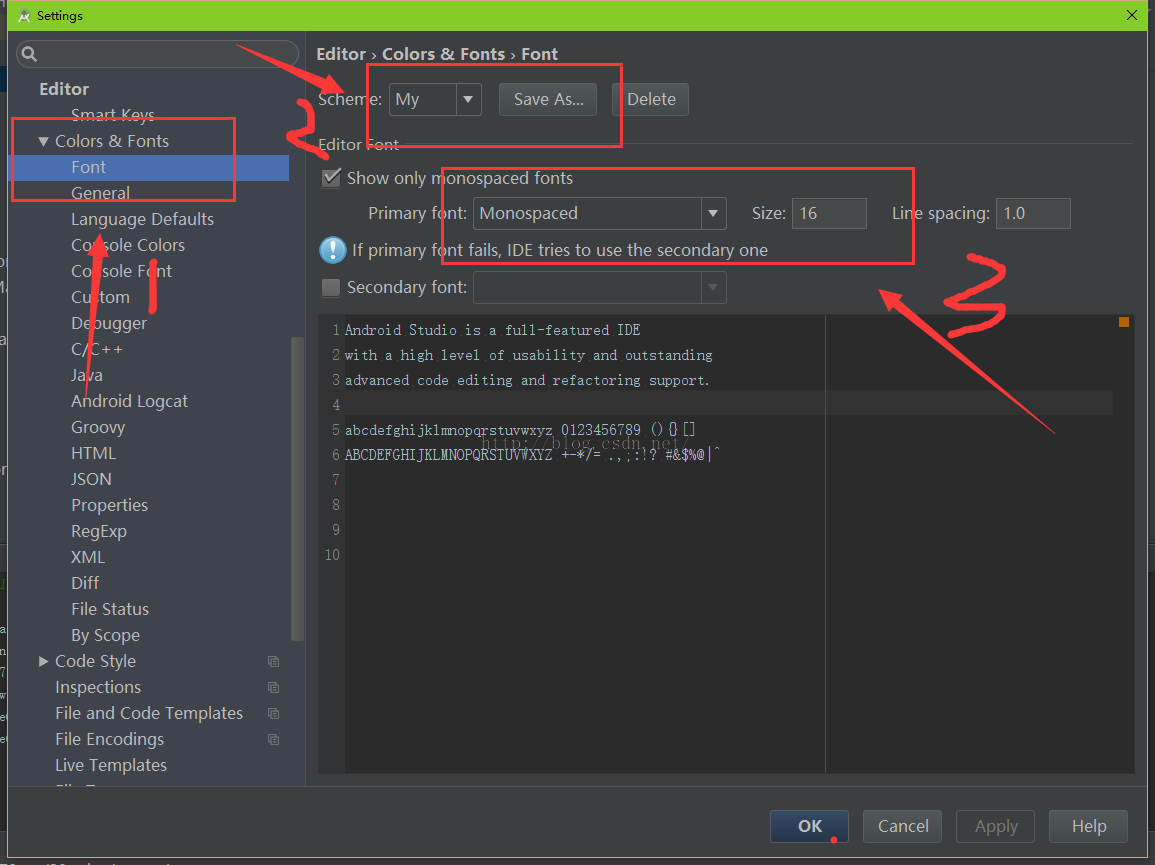The width and height of the screenshot is (1155, 865).
Task: Click the Cancel button
Action: 902,826
